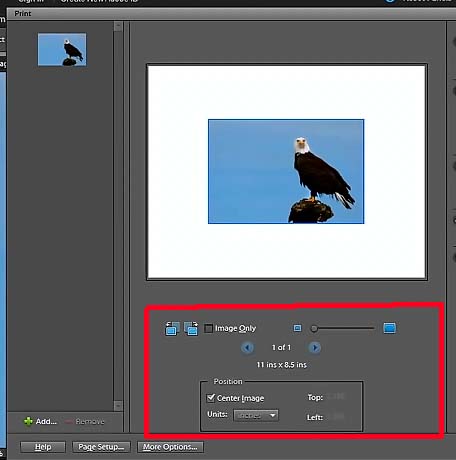Open Page Setup dialog
456x460 pixels.
coord(101,447)
